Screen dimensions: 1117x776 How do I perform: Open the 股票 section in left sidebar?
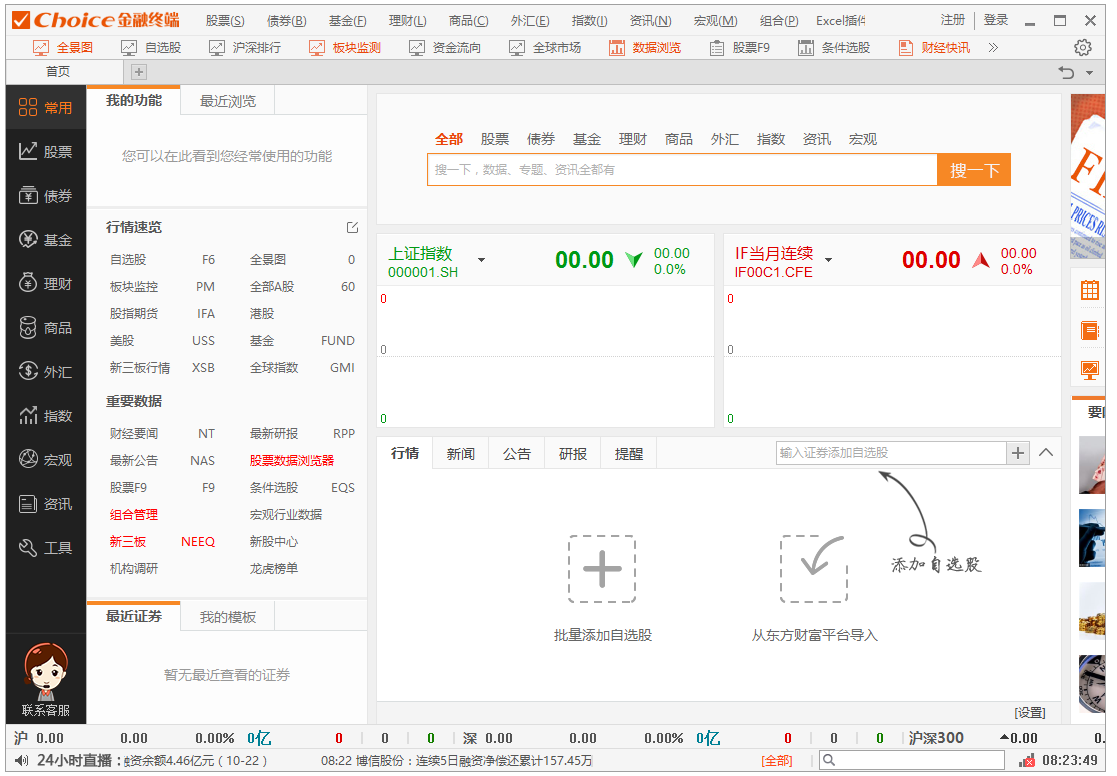46,152
